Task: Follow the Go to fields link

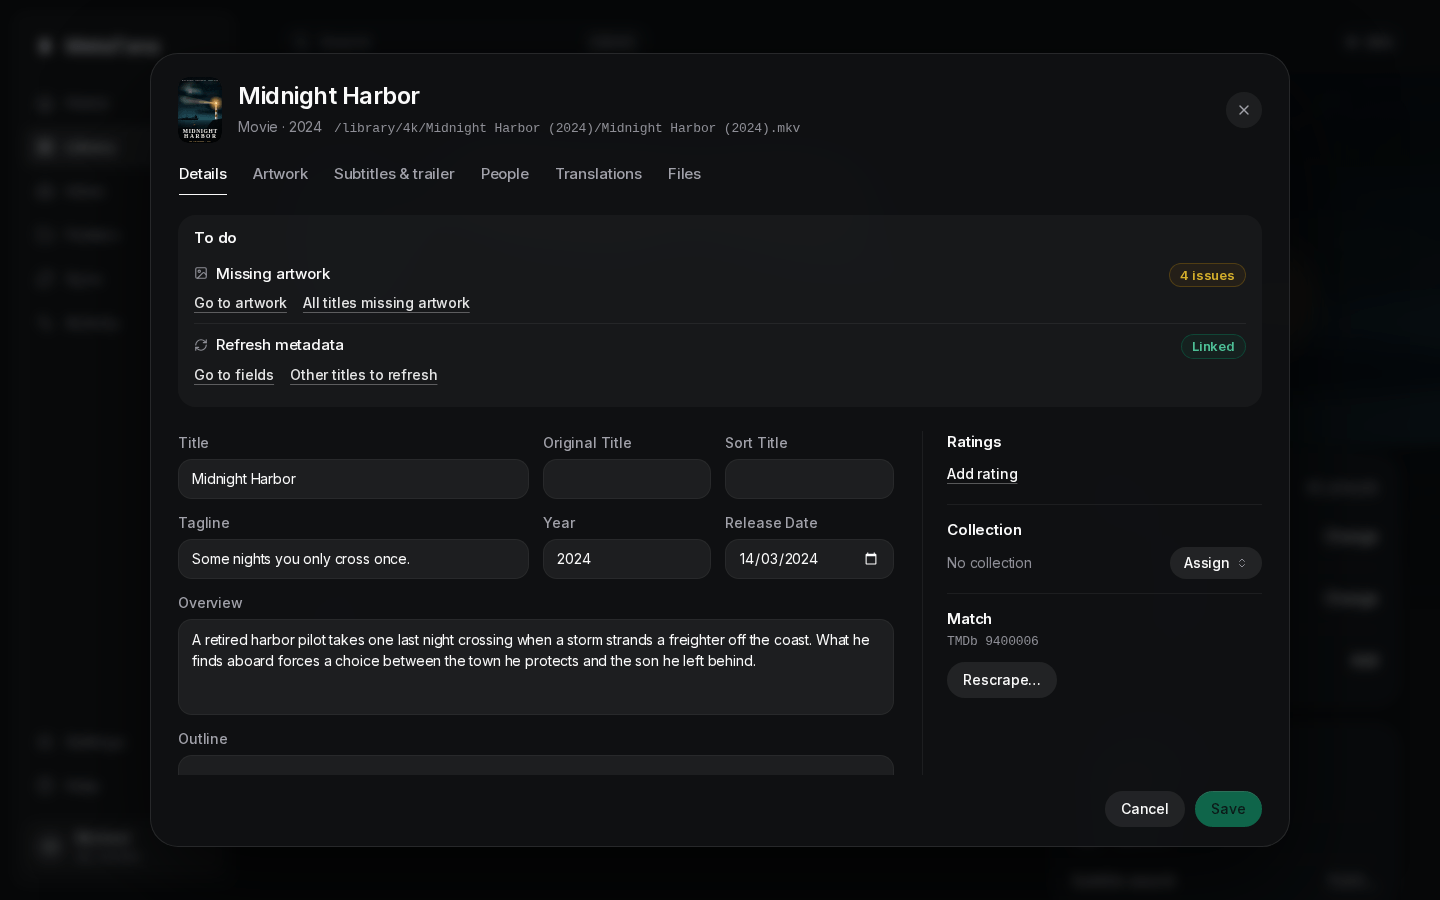Action: [x=234, y=375]
